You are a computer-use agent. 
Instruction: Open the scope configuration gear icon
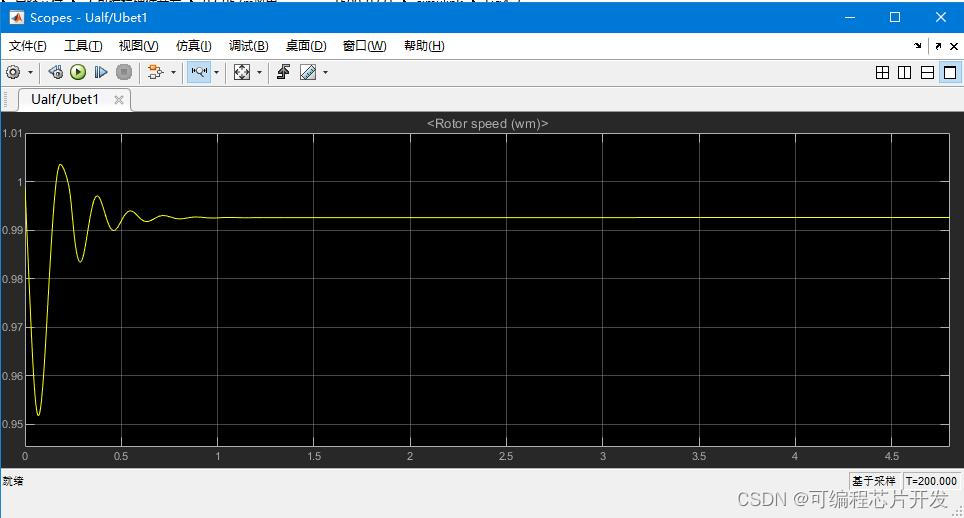(13, 73)
